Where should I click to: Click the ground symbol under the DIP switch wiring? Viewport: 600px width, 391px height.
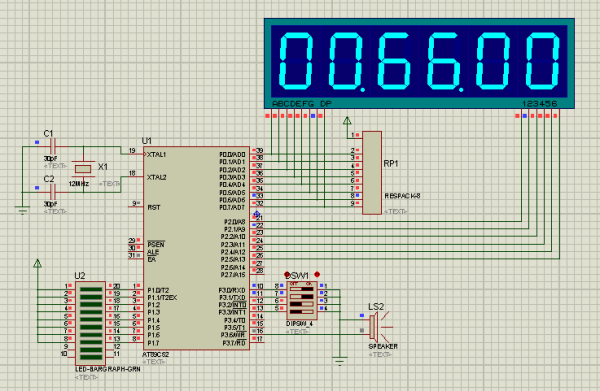pos(339,361)
